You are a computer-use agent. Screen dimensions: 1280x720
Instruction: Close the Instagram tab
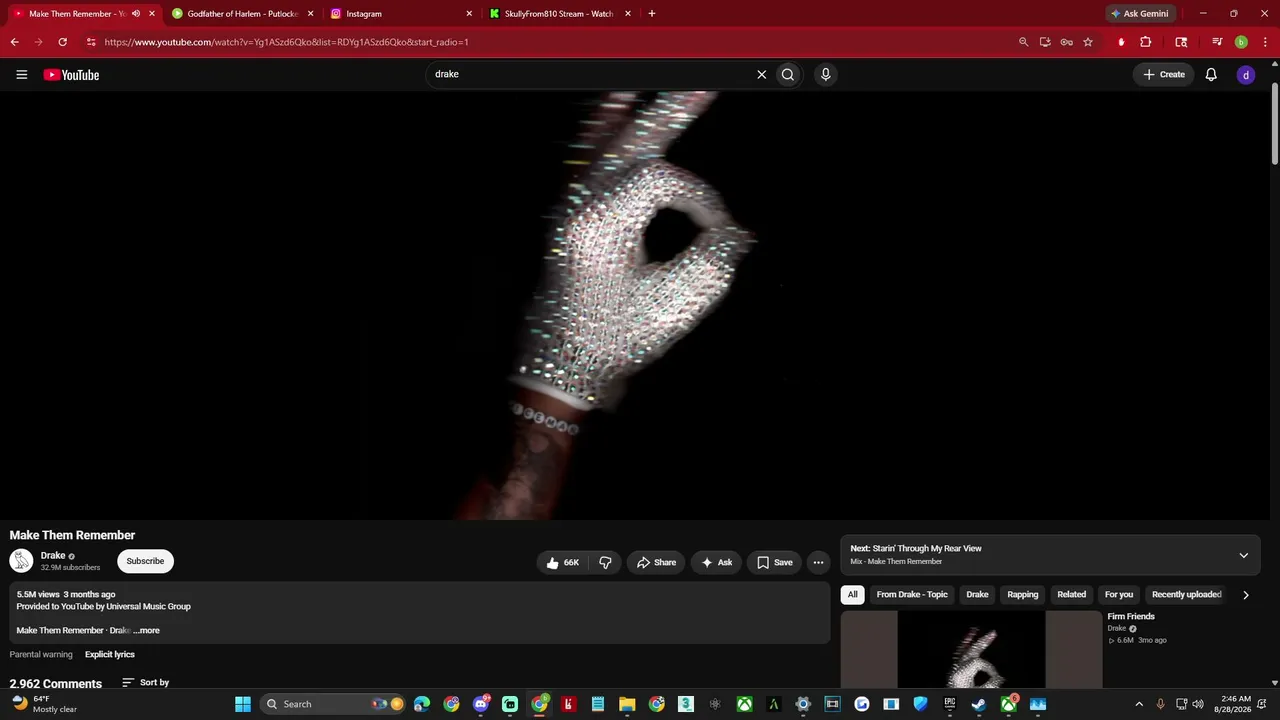coord(469,14)
